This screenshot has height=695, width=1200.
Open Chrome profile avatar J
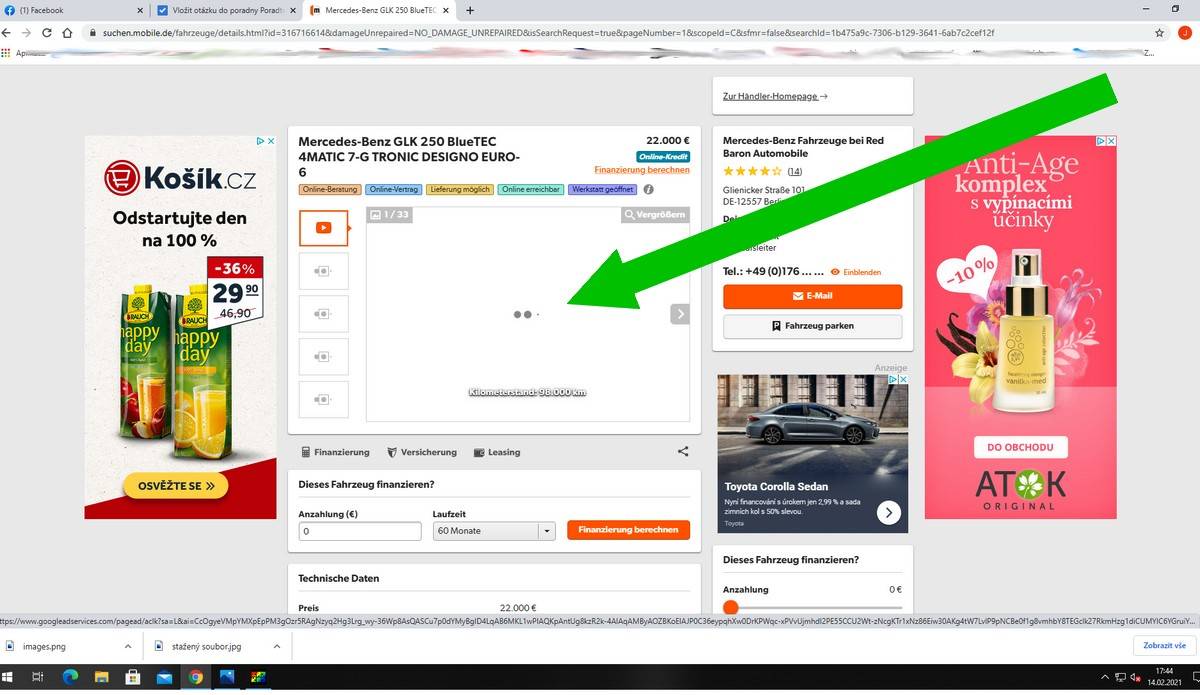coord(1184,32)
